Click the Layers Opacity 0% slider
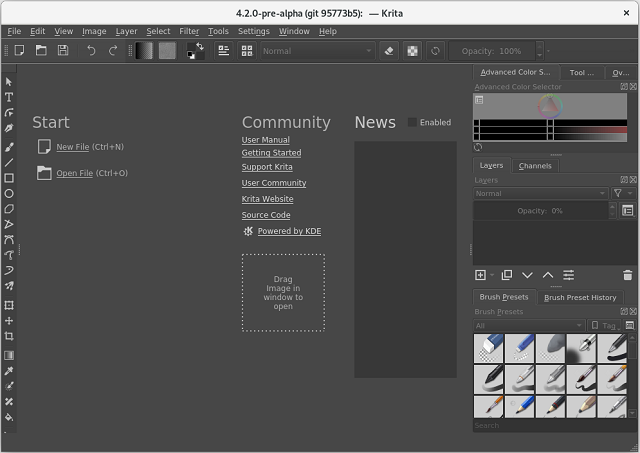640x453 pixels. [540, 211]
